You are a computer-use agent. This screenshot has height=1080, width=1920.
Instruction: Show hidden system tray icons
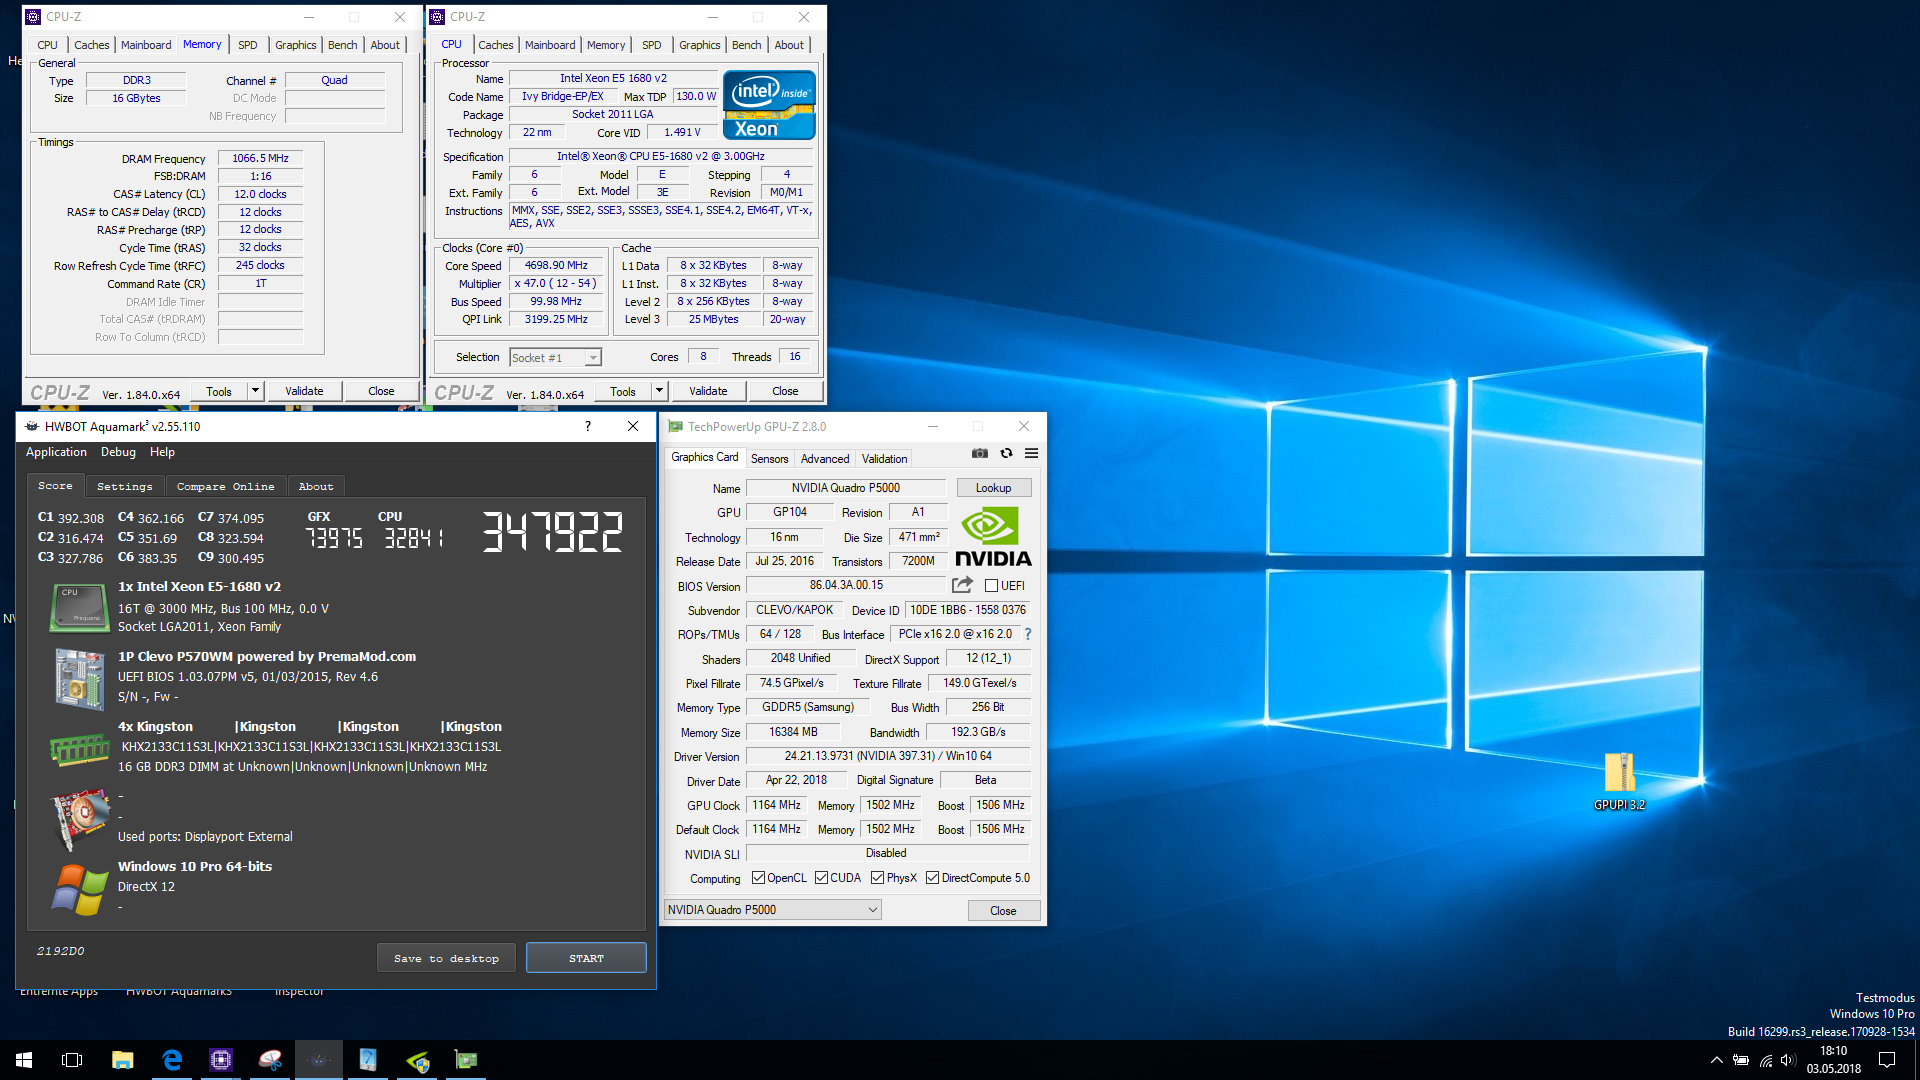(1716, 1060)
